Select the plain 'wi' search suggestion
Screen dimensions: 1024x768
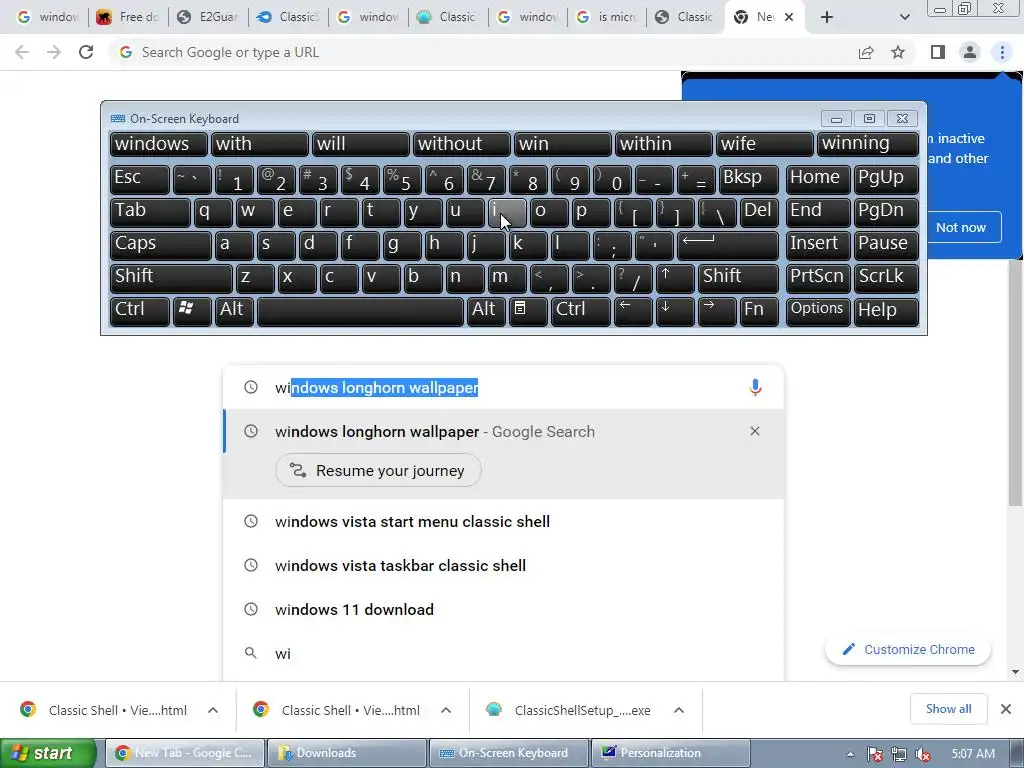pos(503,653)
